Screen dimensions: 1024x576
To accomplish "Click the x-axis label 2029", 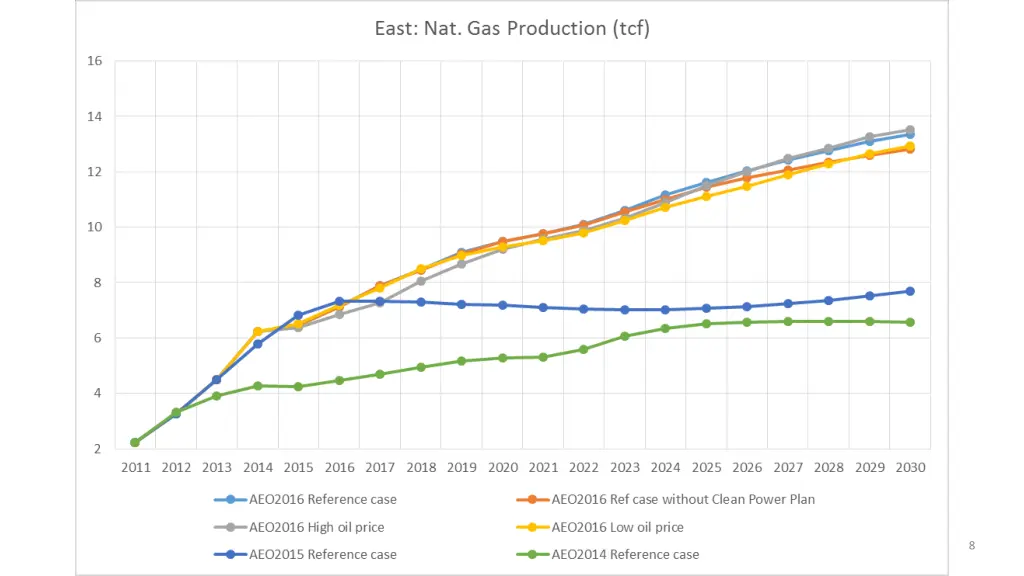I will (870, 468).
